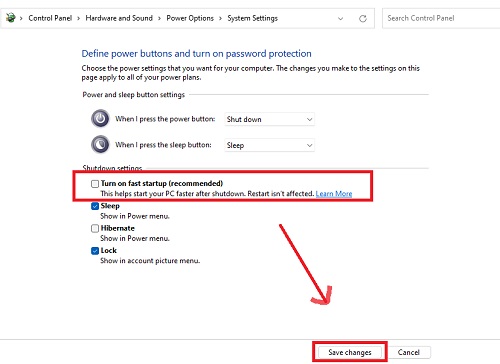500x364 pixels.
Task: Check the Hibernate checkbox
Action: pos(95,228)
